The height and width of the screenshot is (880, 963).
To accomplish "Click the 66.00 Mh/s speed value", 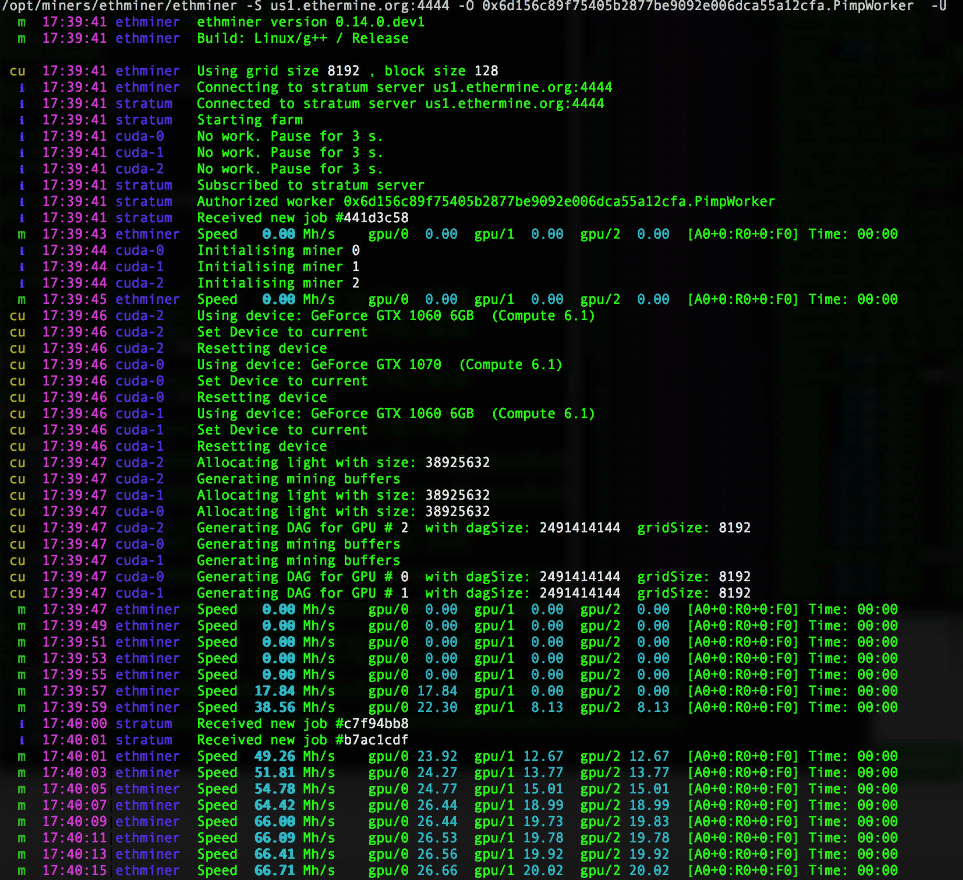I will (275, 822).
